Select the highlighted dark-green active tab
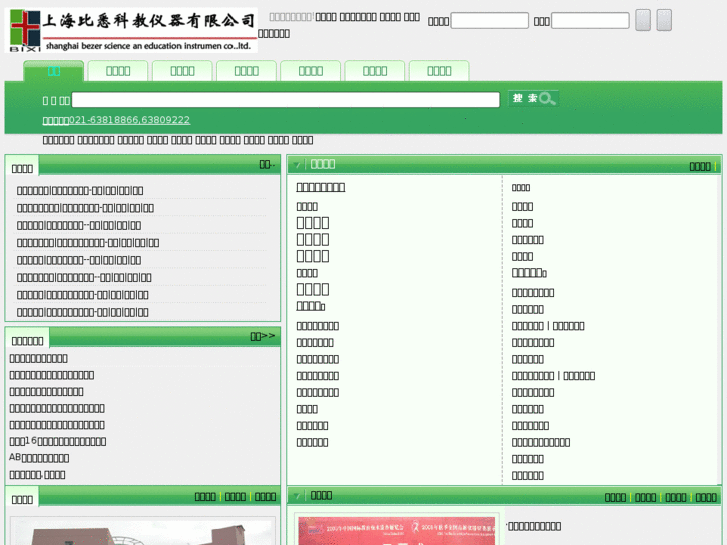727x545 pixels. 54,71
